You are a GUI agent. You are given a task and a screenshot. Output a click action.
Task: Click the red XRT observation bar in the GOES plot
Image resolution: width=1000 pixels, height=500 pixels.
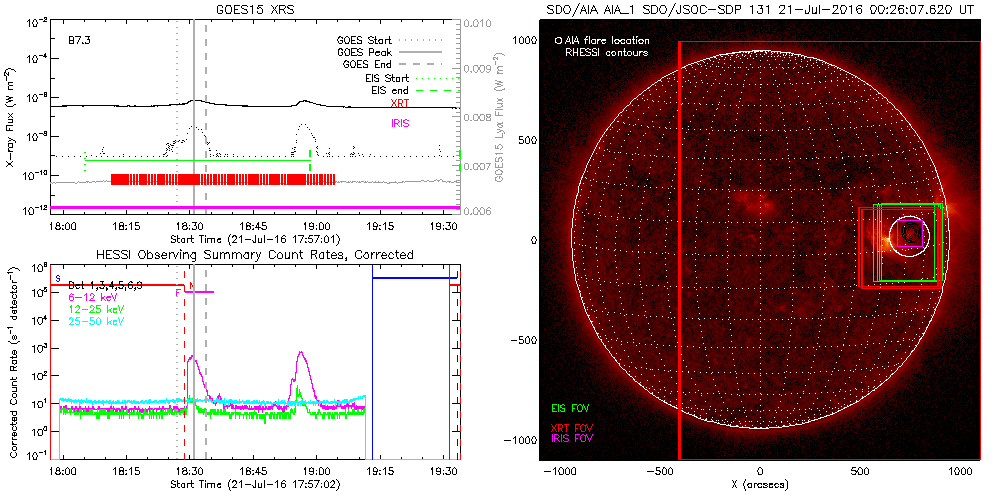pyautogui.click(x=222, y=180)
